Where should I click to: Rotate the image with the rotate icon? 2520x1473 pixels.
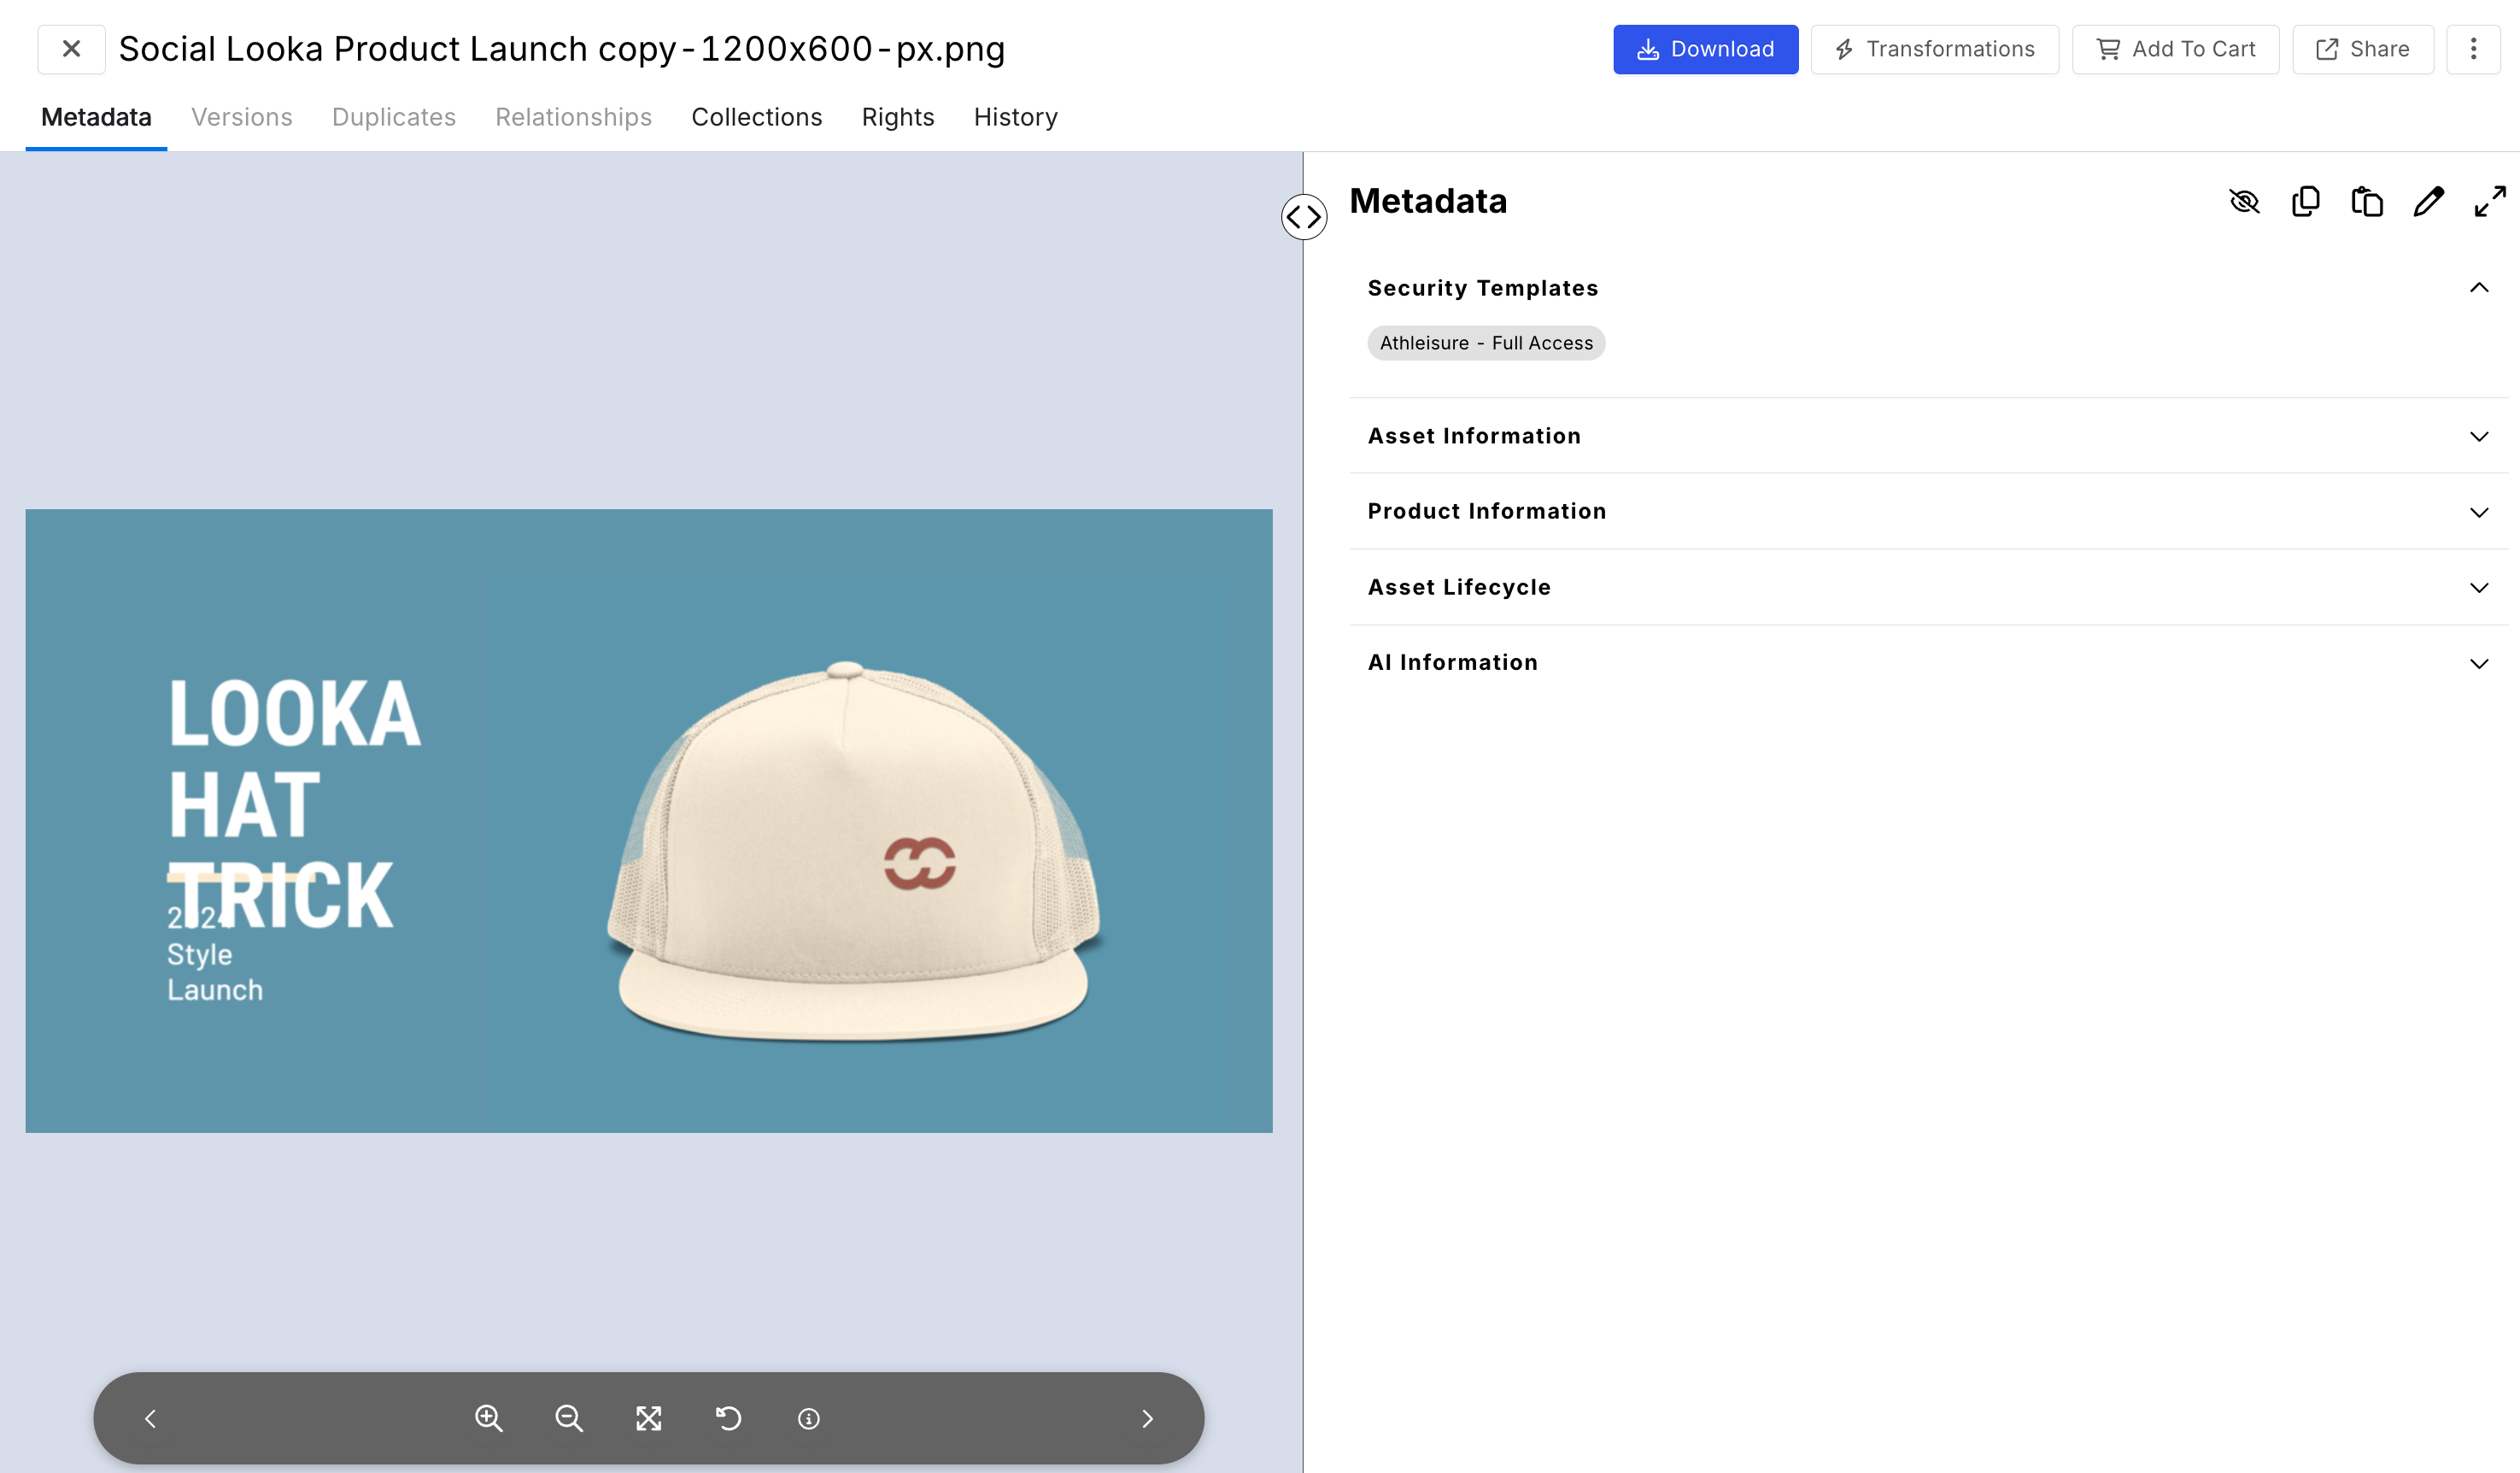(x=729, y=1418)
